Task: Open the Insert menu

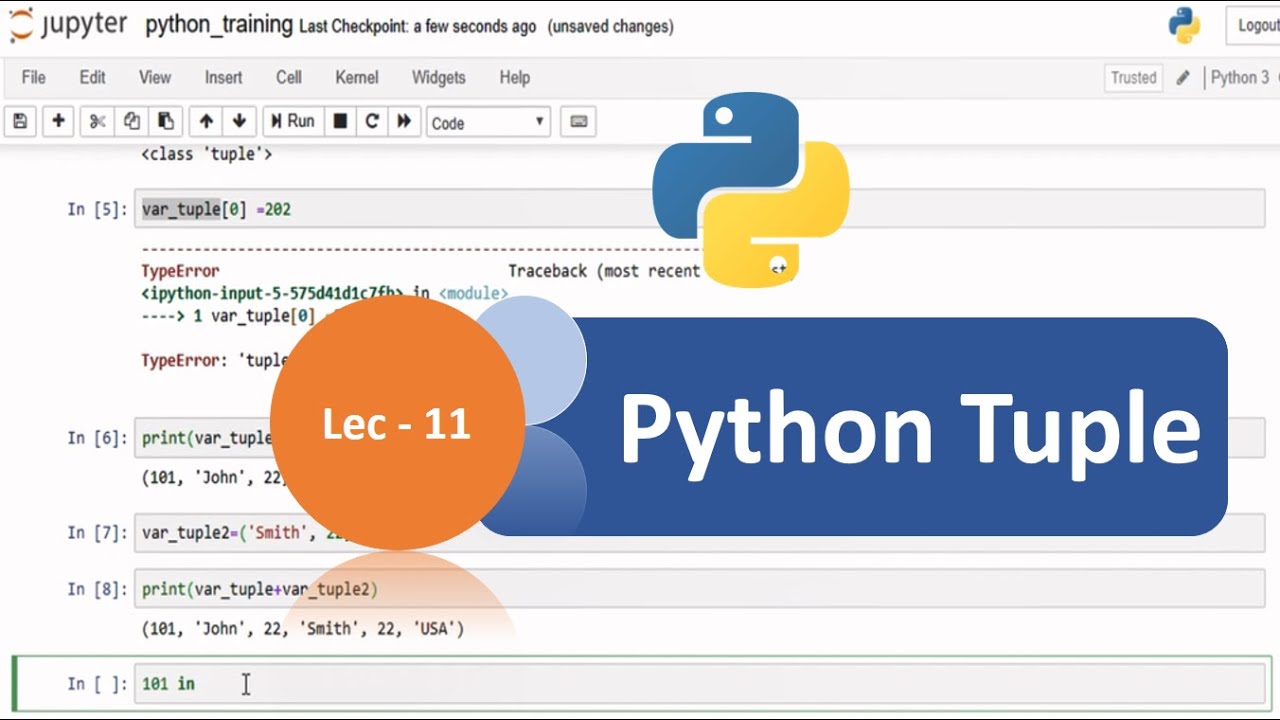Action: click(223, 77)
